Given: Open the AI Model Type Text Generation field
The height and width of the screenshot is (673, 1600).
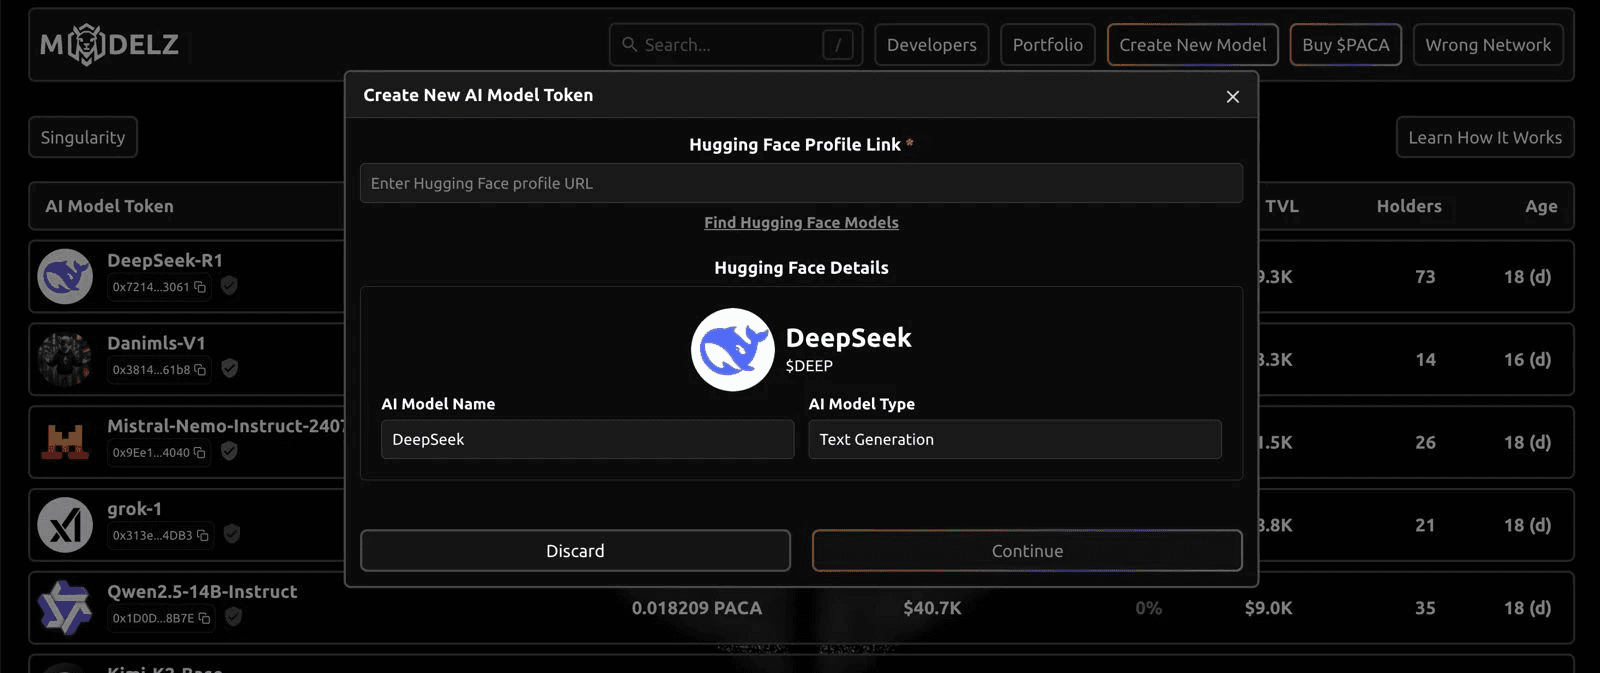Looking at the screenshot, I should point(1015,439).
